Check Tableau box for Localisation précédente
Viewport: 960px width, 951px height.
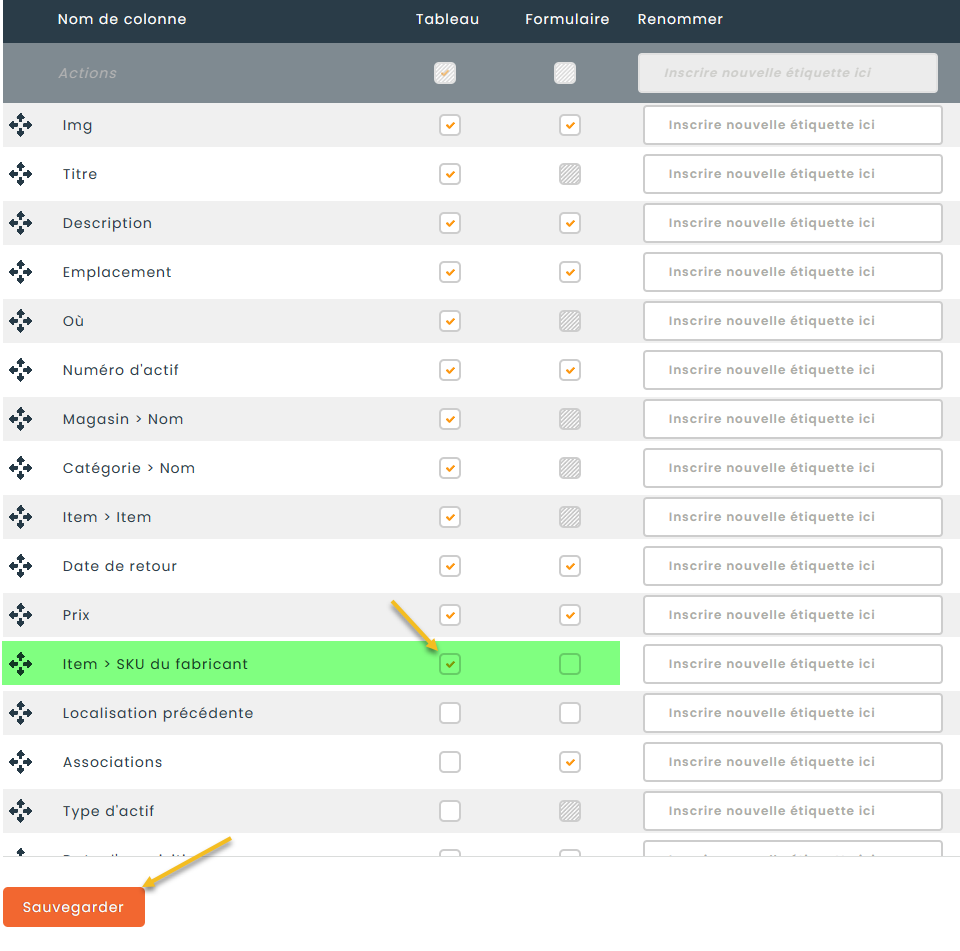click(x=450, y=713)
